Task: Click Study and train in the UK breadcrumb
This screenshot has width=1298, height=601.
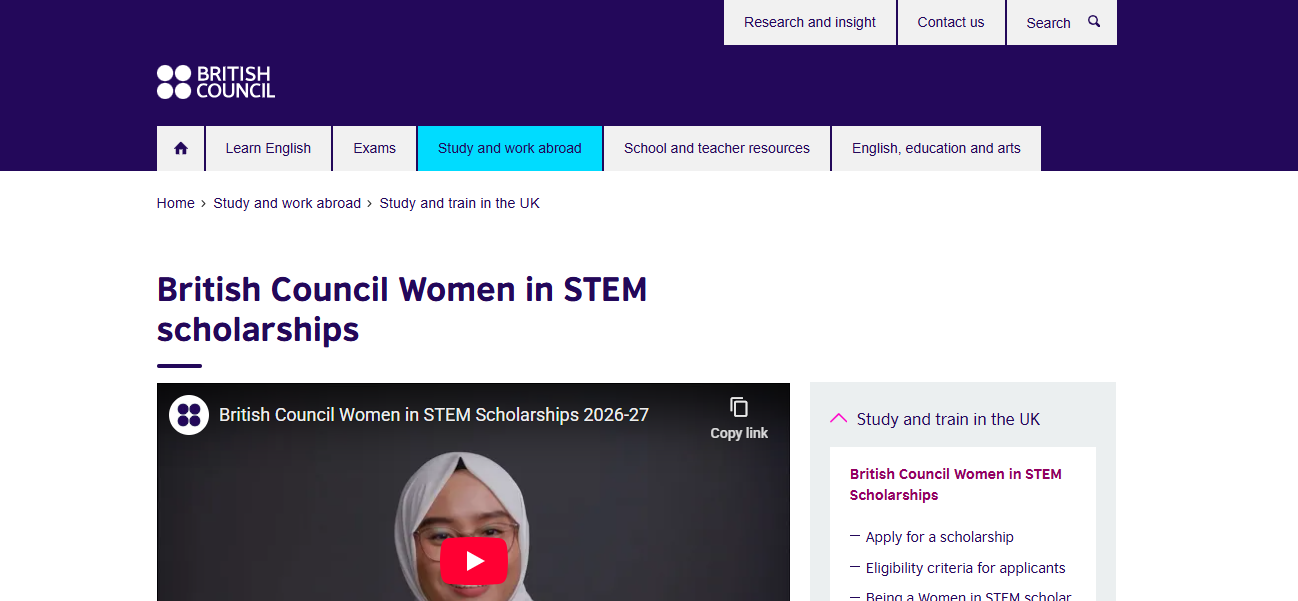Action: [460, 203]
